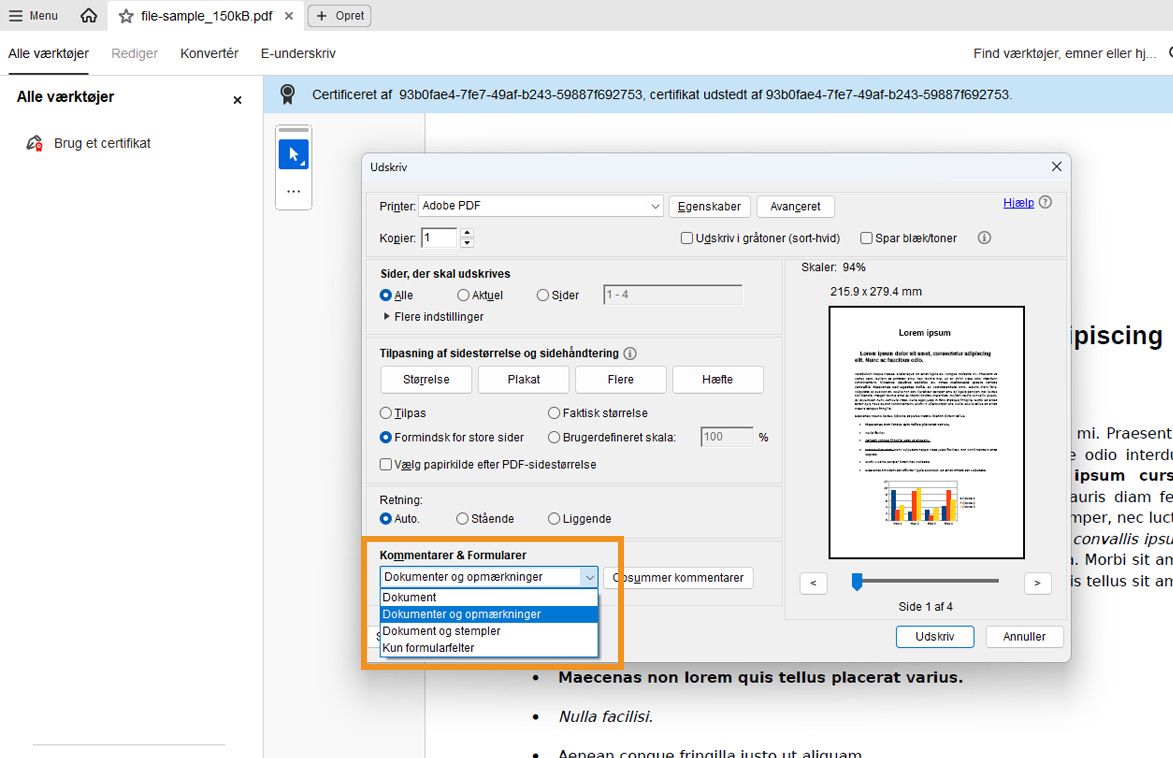Choose Dokument og stempler option
This screenshot has height=758, width=1173.
coord(489,631)
